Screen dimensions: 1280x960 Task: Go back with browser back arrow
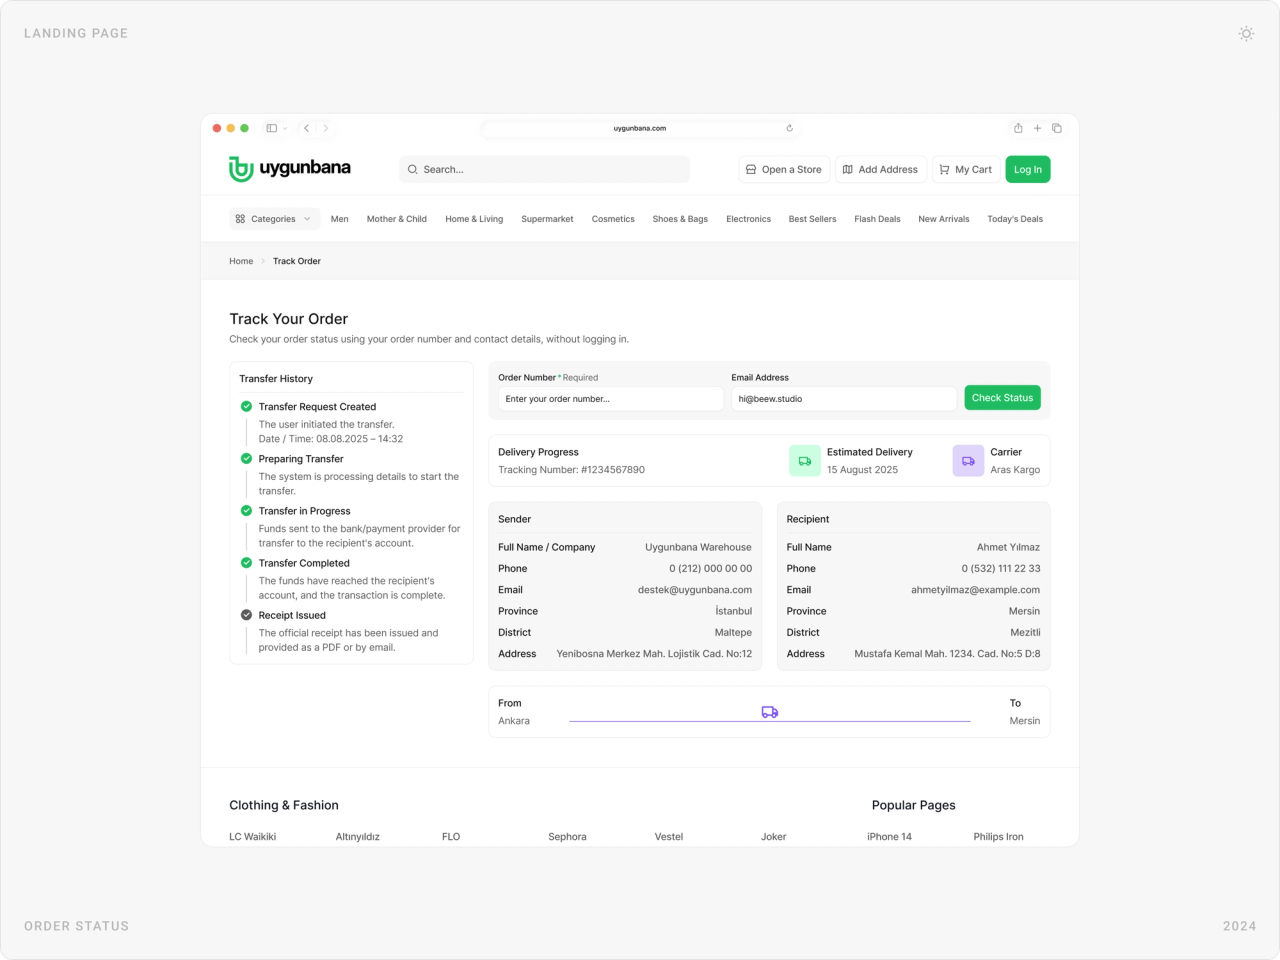307,128
